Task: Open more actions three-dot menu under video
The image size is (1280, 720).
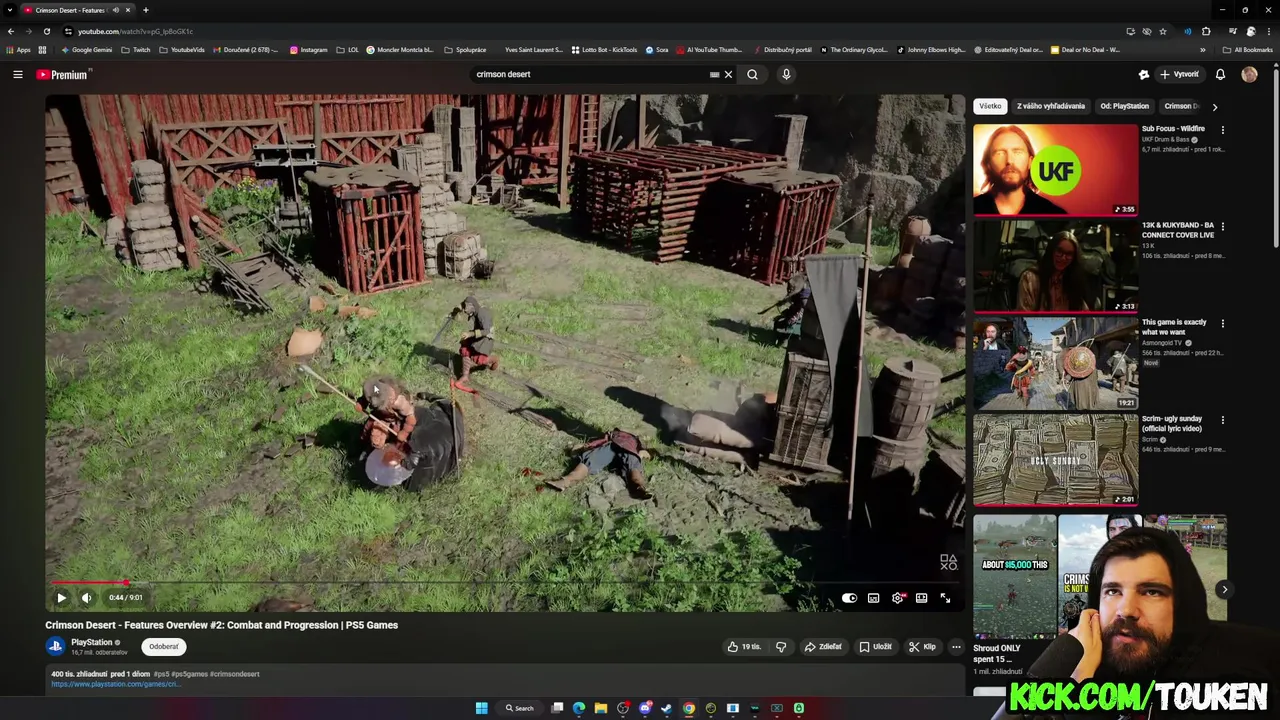Action: (956, 647)
